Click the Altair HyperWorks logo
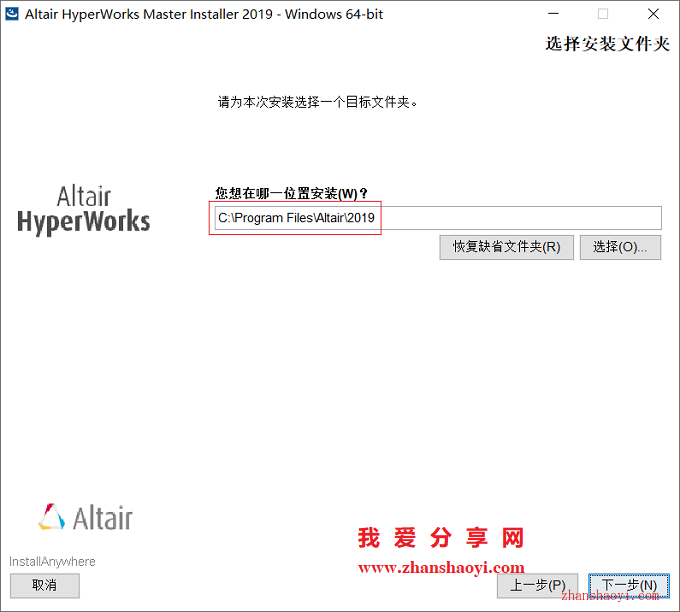Image resolution: width=680 pixels, height=612 pixels. click(84, 210)
